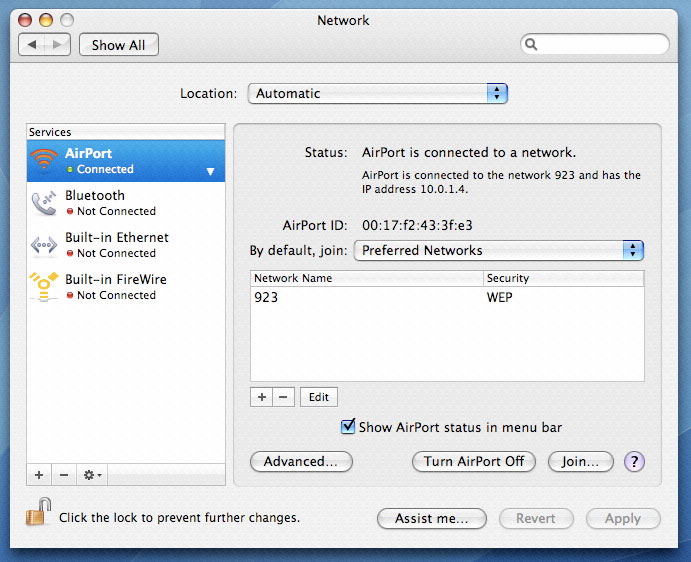The width and height of the screenshot is (691, 562).
Task: Click Show All button
Action: 119,45
